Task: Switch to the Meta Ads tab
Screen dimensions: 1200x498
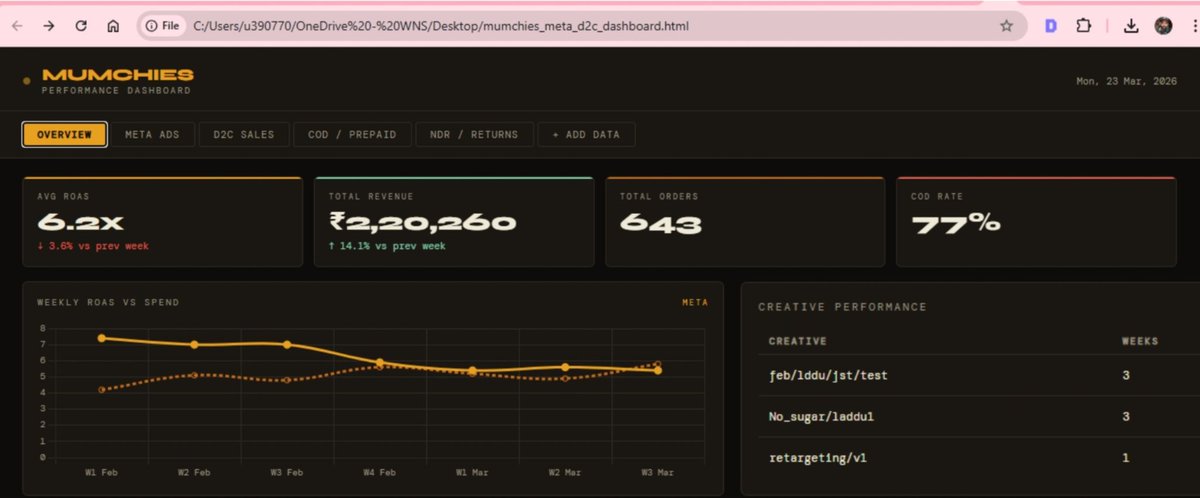Action: [153, 134]
